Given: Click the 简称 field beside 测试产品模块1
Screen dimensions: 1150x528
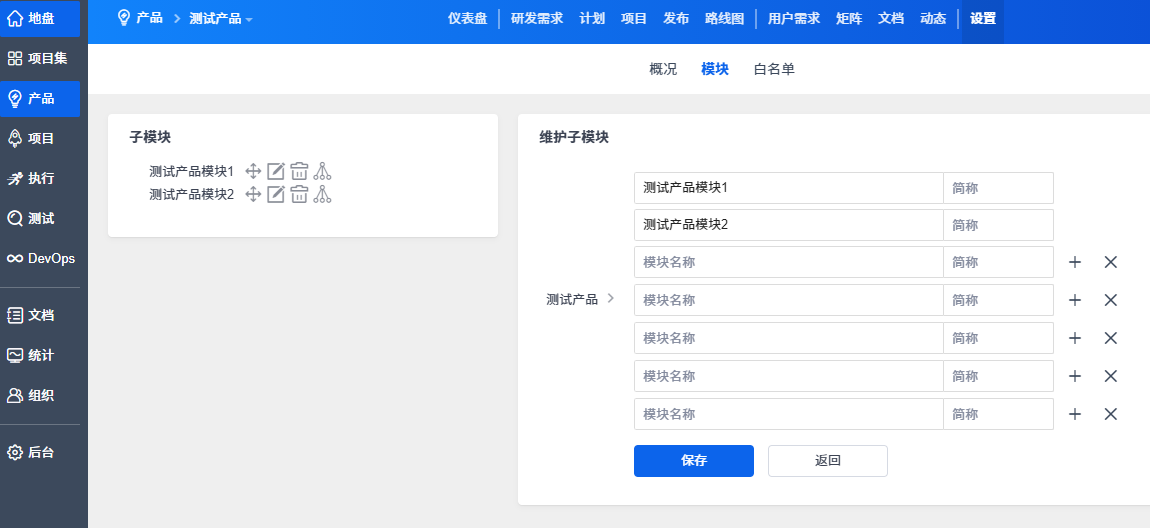Looking at the screenshot, I should (x=997, y=188).
